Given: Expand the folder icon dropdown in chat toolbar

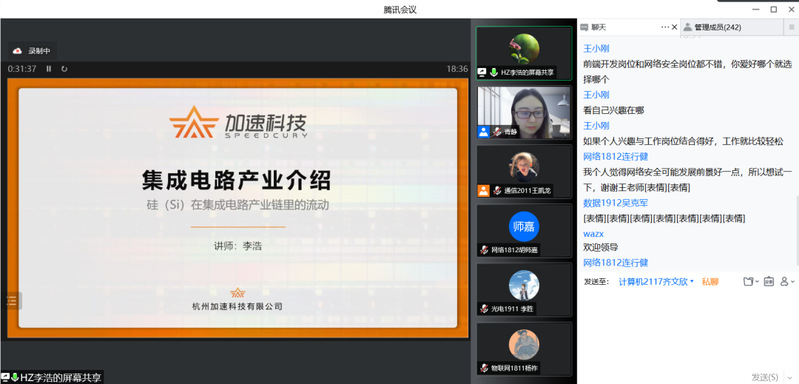Looking at the screenshot, I should (x=751, y=281).
